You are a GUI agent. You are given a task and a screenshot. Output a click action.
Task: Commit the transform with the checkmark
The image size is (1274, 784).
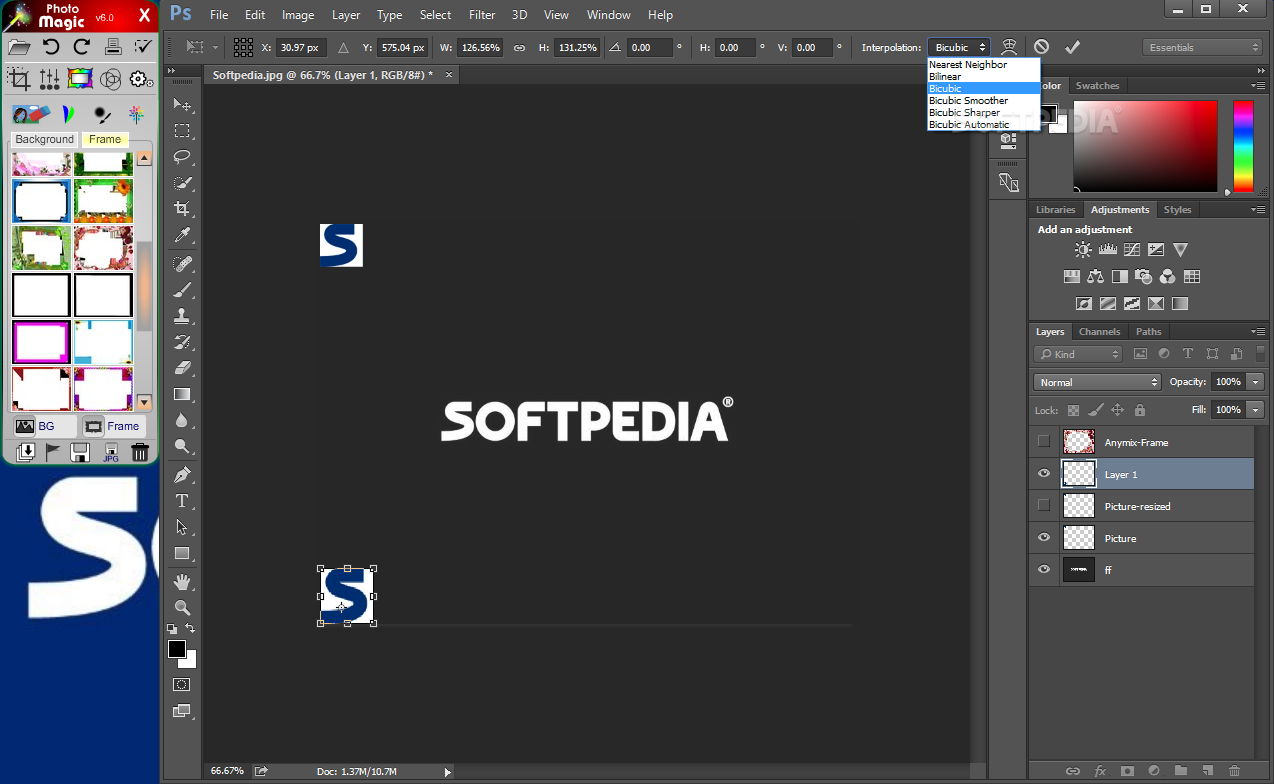click(1072, 47)
